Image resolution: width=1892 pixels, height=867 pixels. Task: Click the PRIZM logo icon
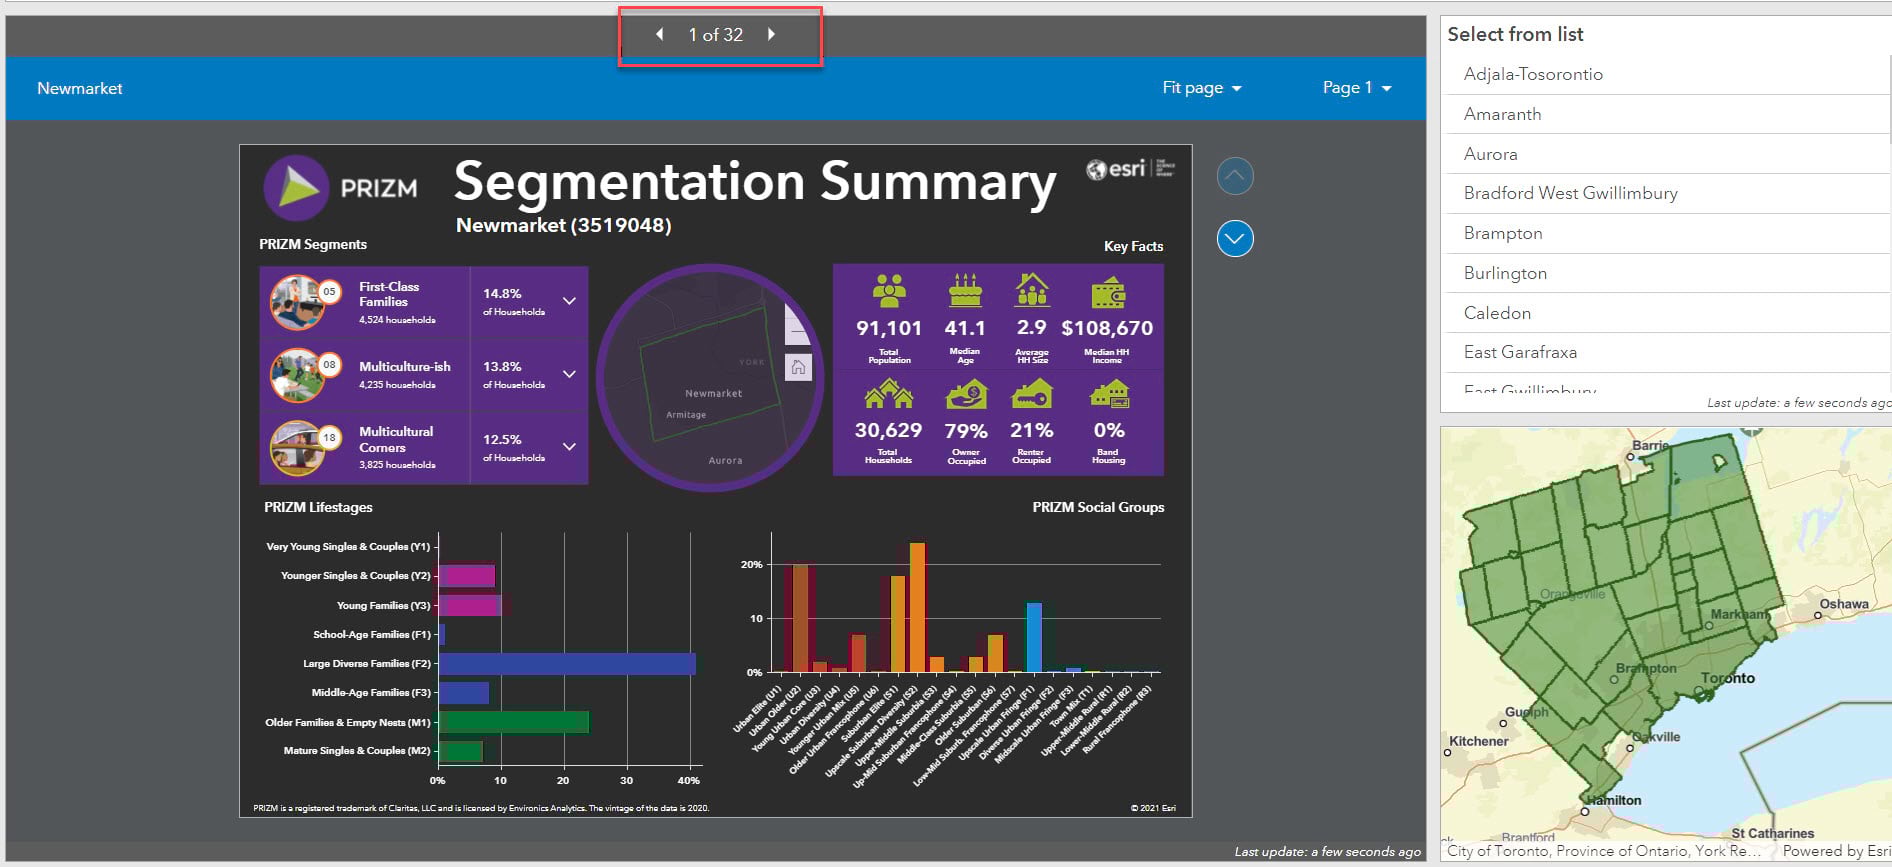pyautogui.click(x=297, y=187)
